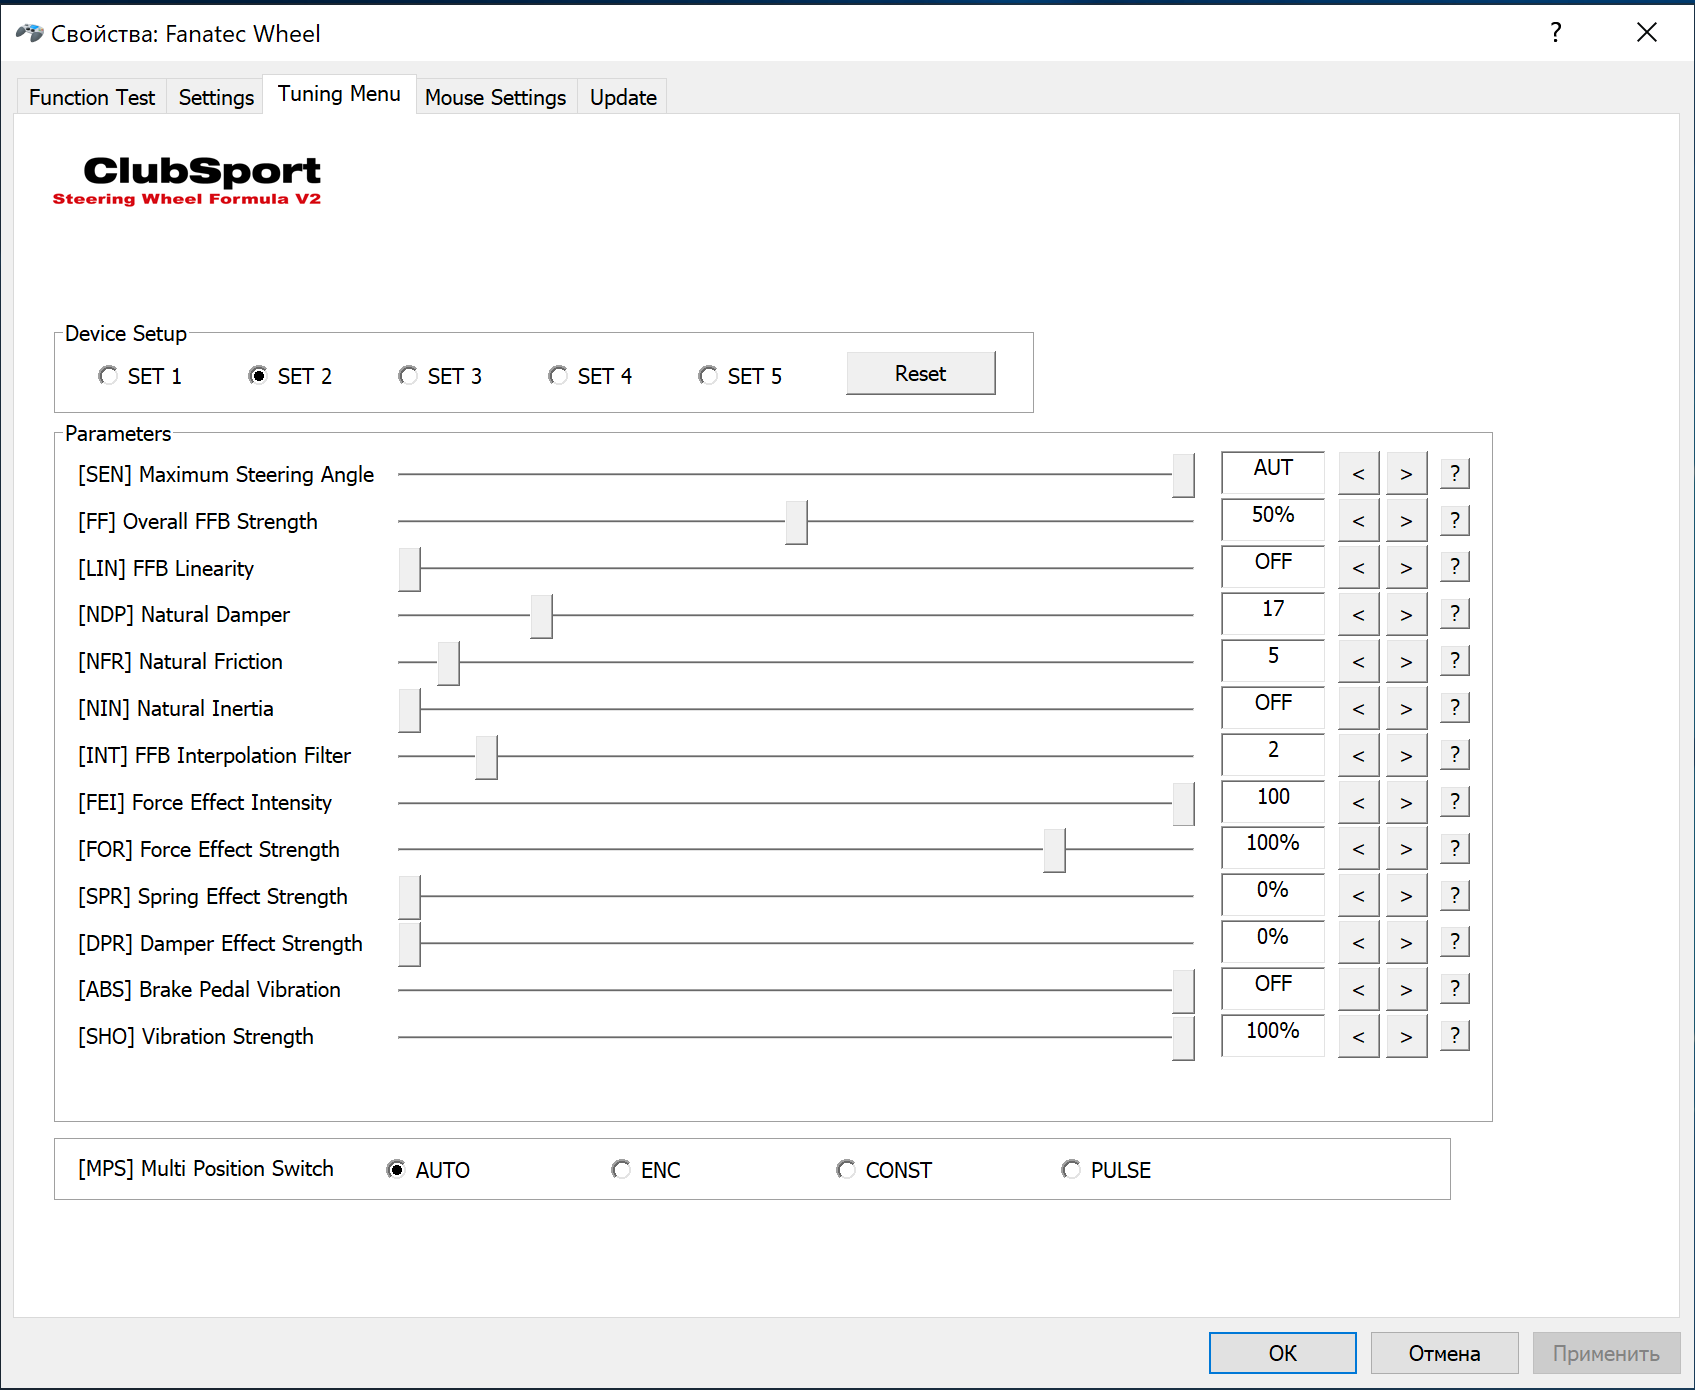Viewport: 1695px width, 1390px height.
Task: Increase FFB Interpolation Filter value
Action: [x=1406, y=755]
